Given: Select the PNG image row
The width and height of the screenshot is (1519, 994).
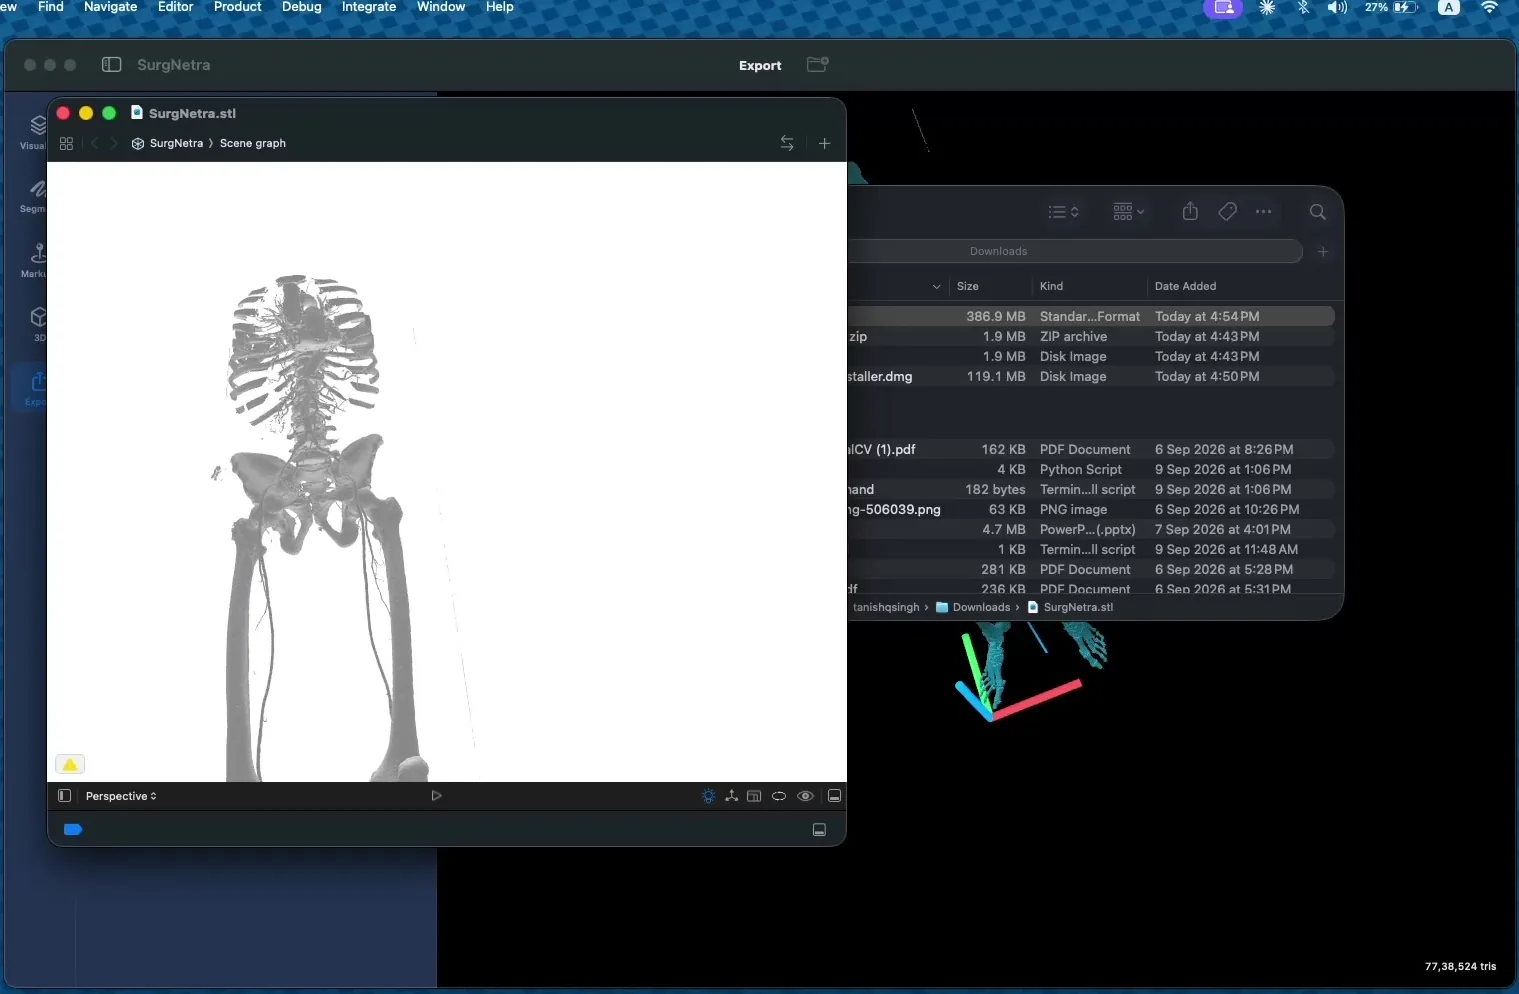Looking at the screenshot, I should tap(1091, 510).
